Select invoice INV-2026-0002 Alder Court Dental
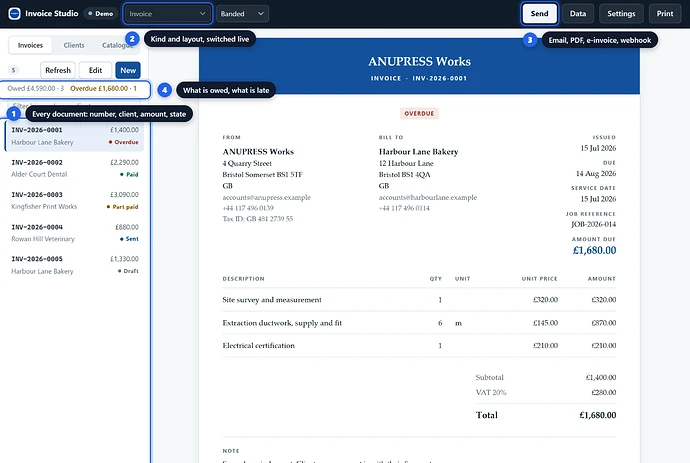The image size is (690, 463). 74,168
